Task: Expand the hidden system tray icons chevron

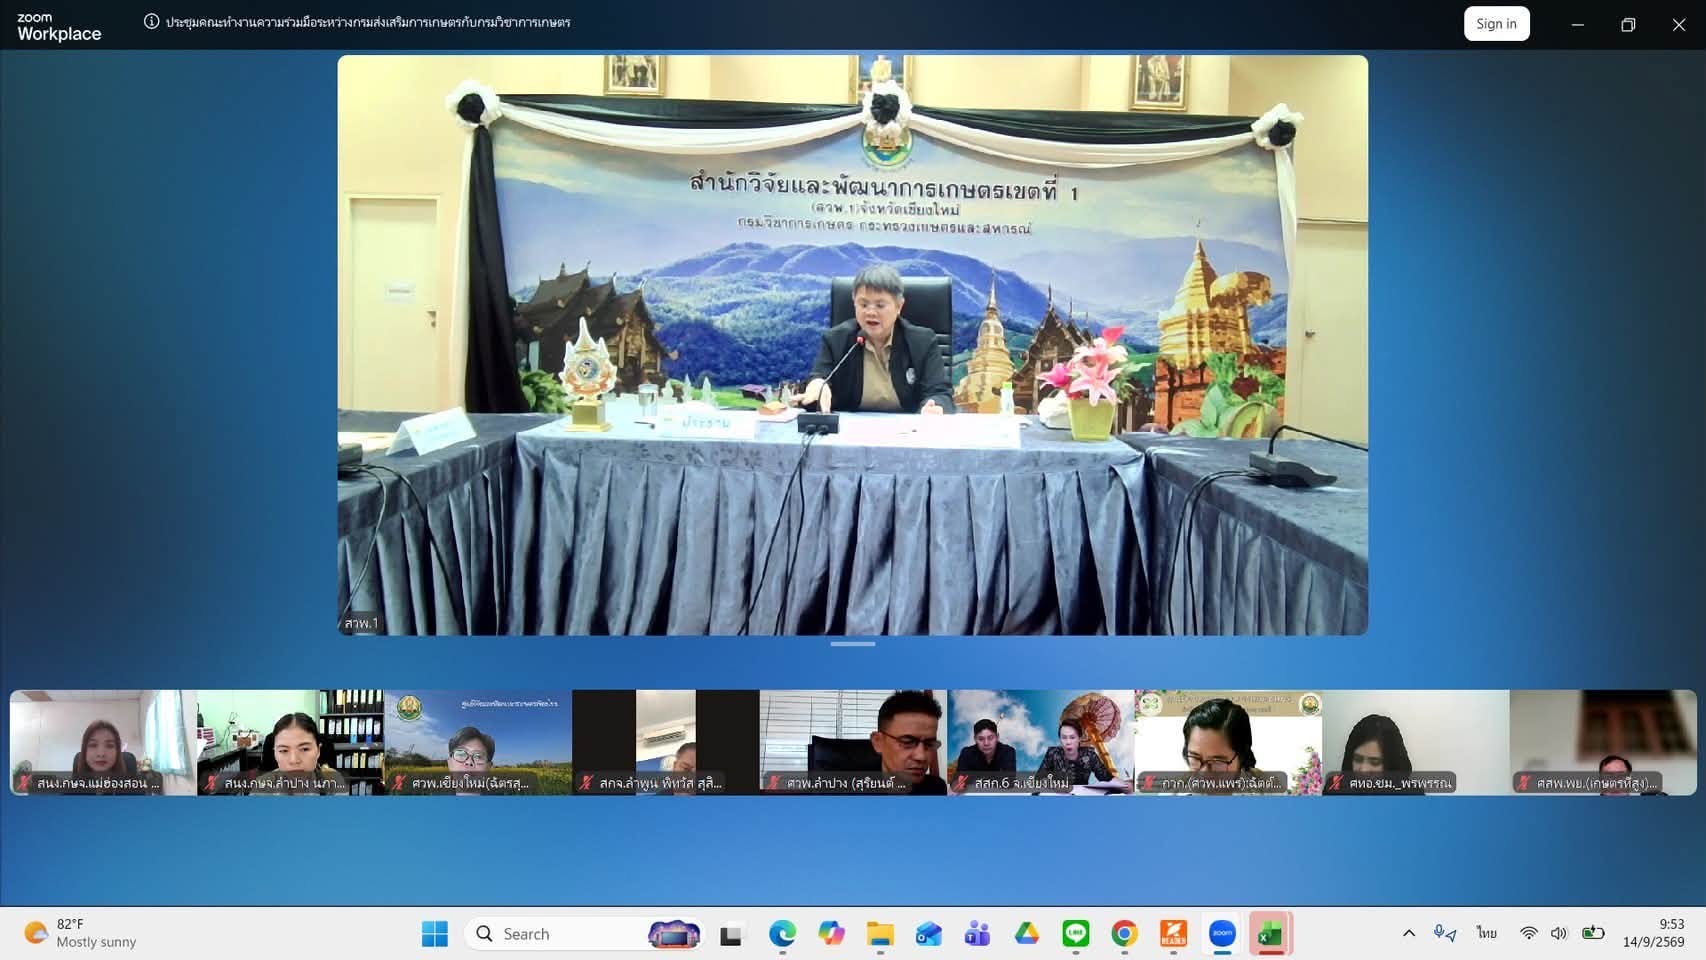Action: [1409, 933]
